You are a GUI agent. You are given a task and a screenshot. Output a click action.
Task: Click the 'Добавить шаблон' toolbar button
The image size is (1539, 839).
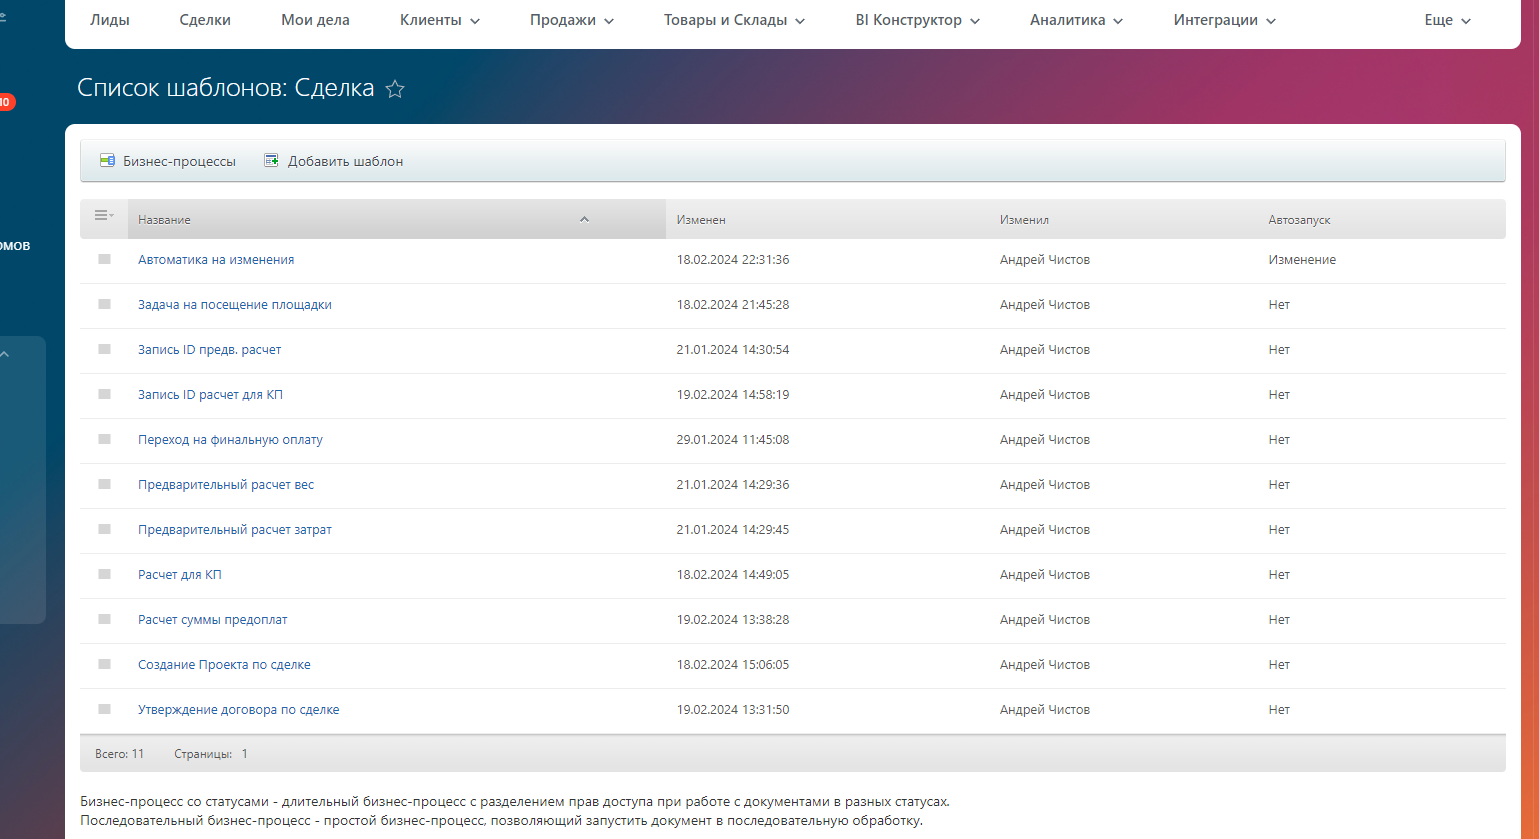pyautogui.click(x=334, y=161)
